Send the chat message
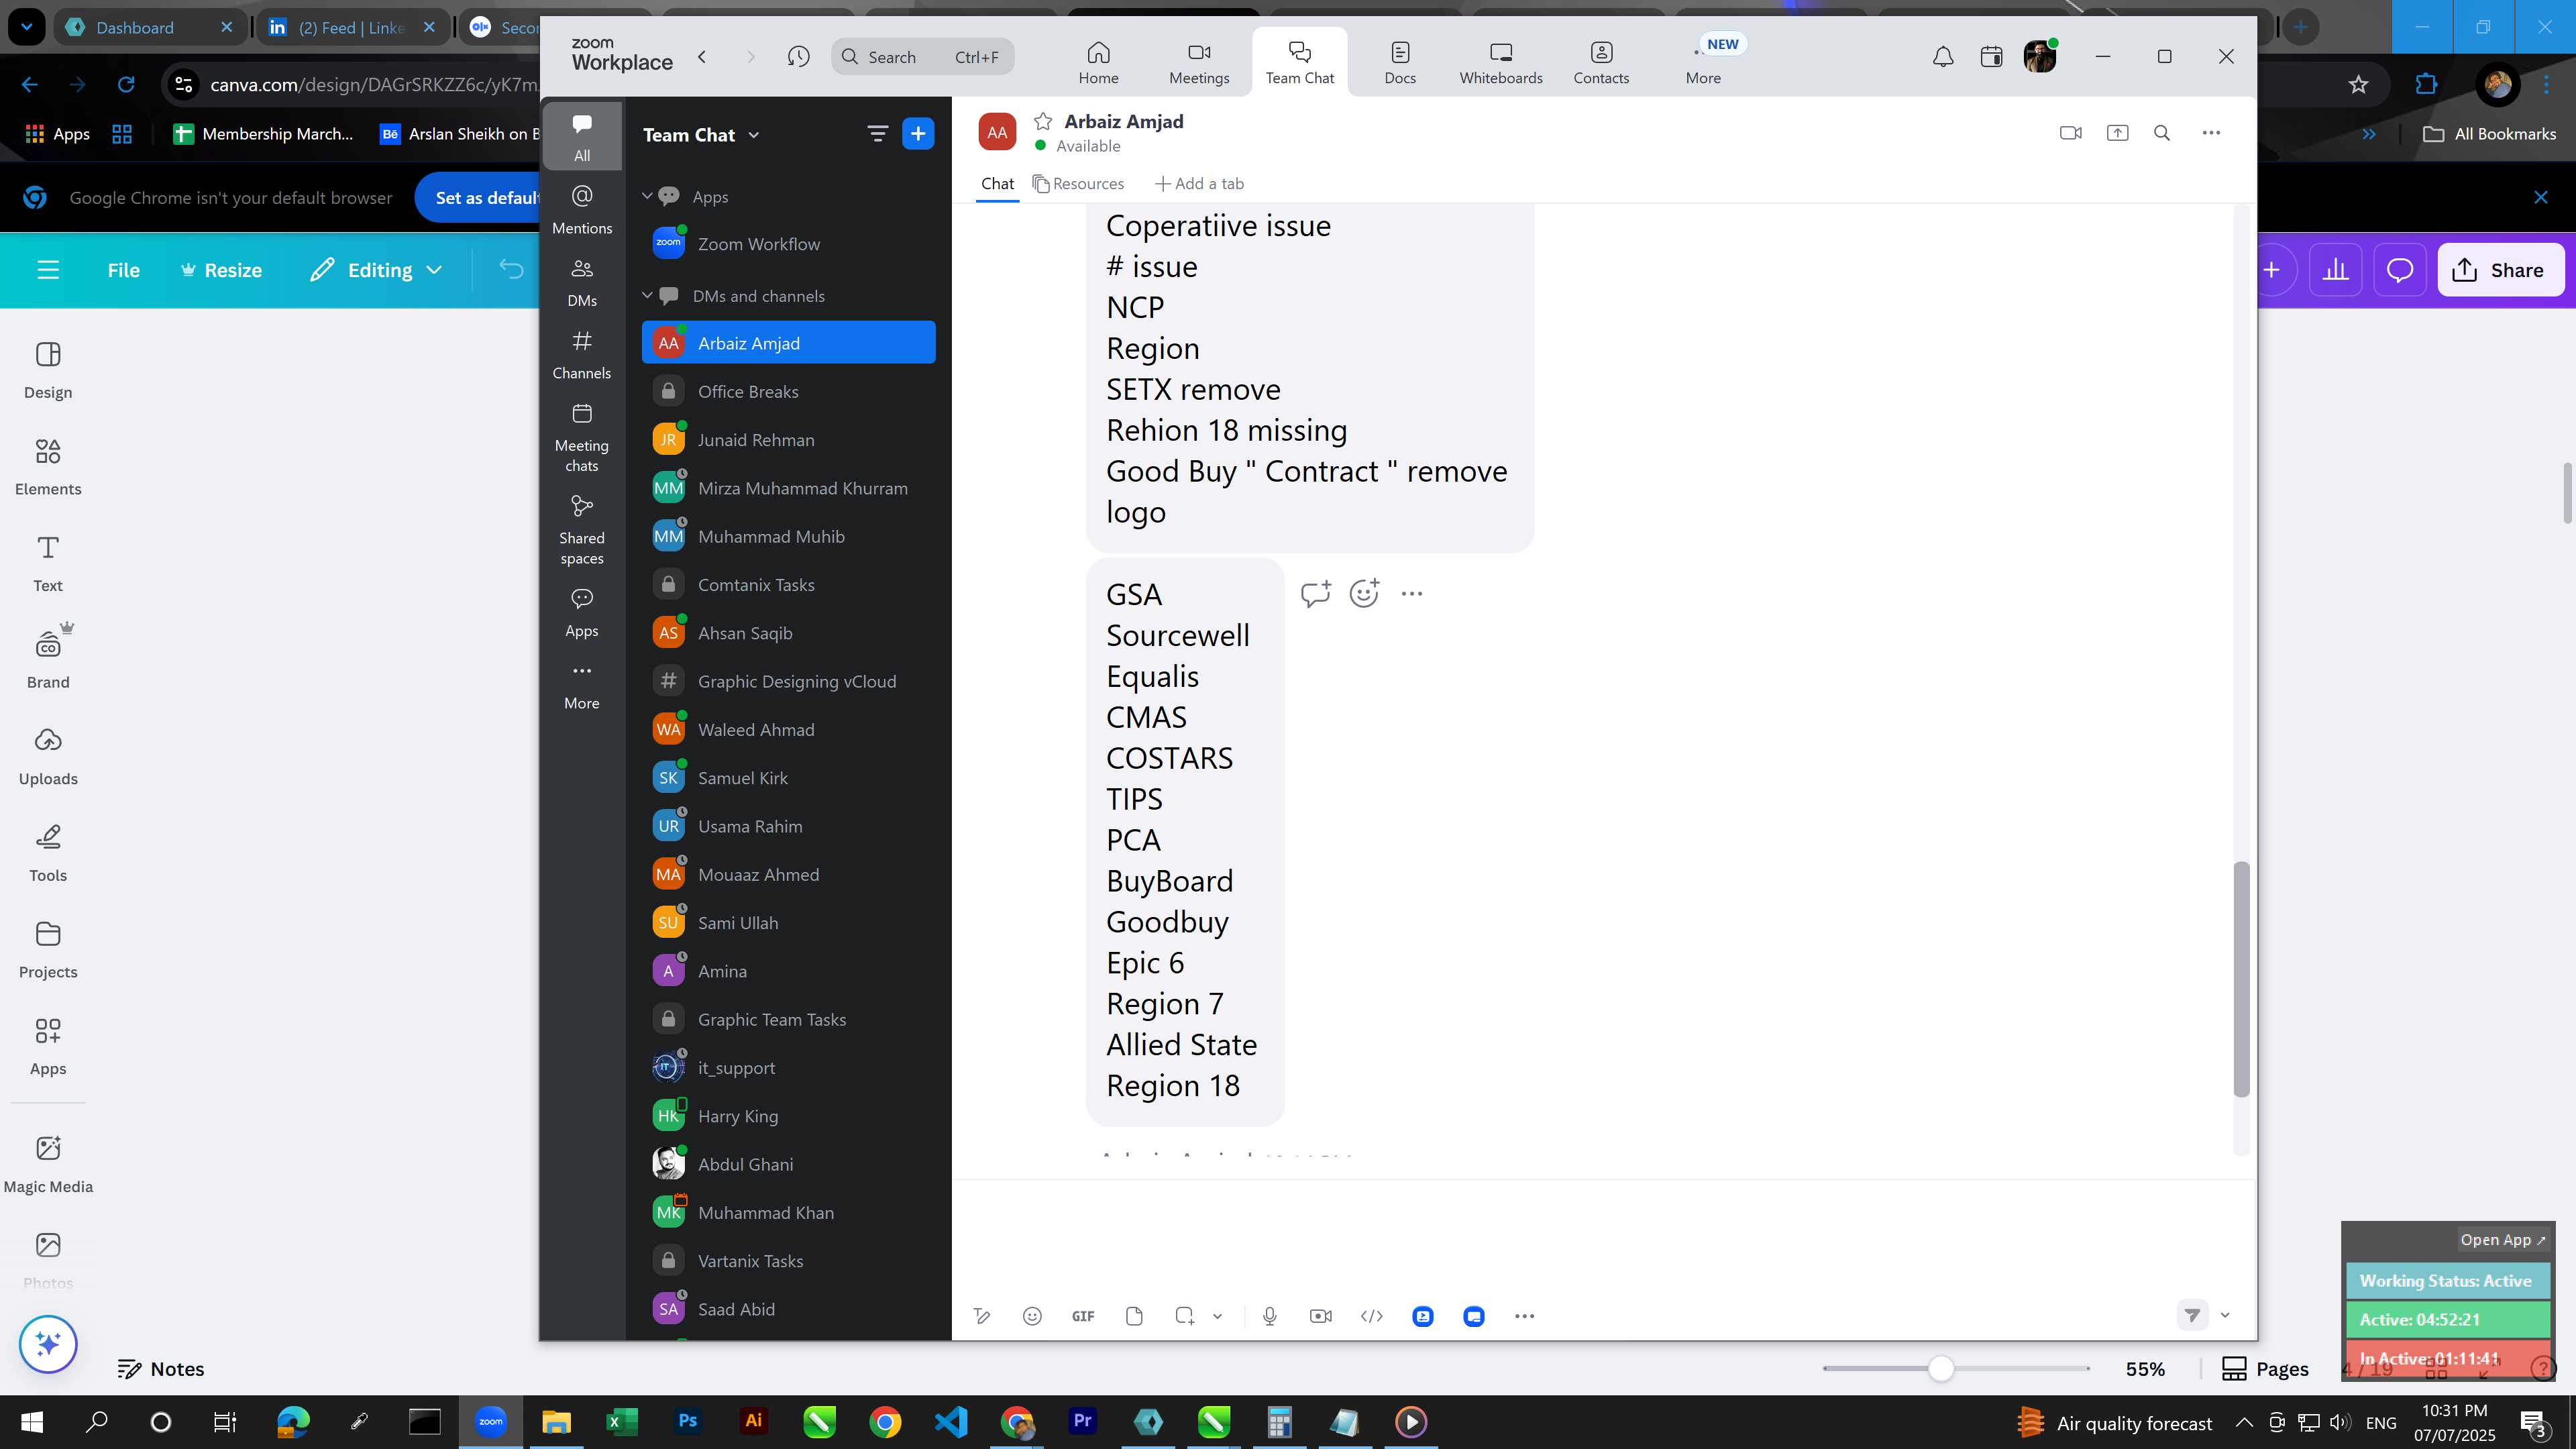The height and width of the screenshot is (1449, 2576). [2192, 1315]
